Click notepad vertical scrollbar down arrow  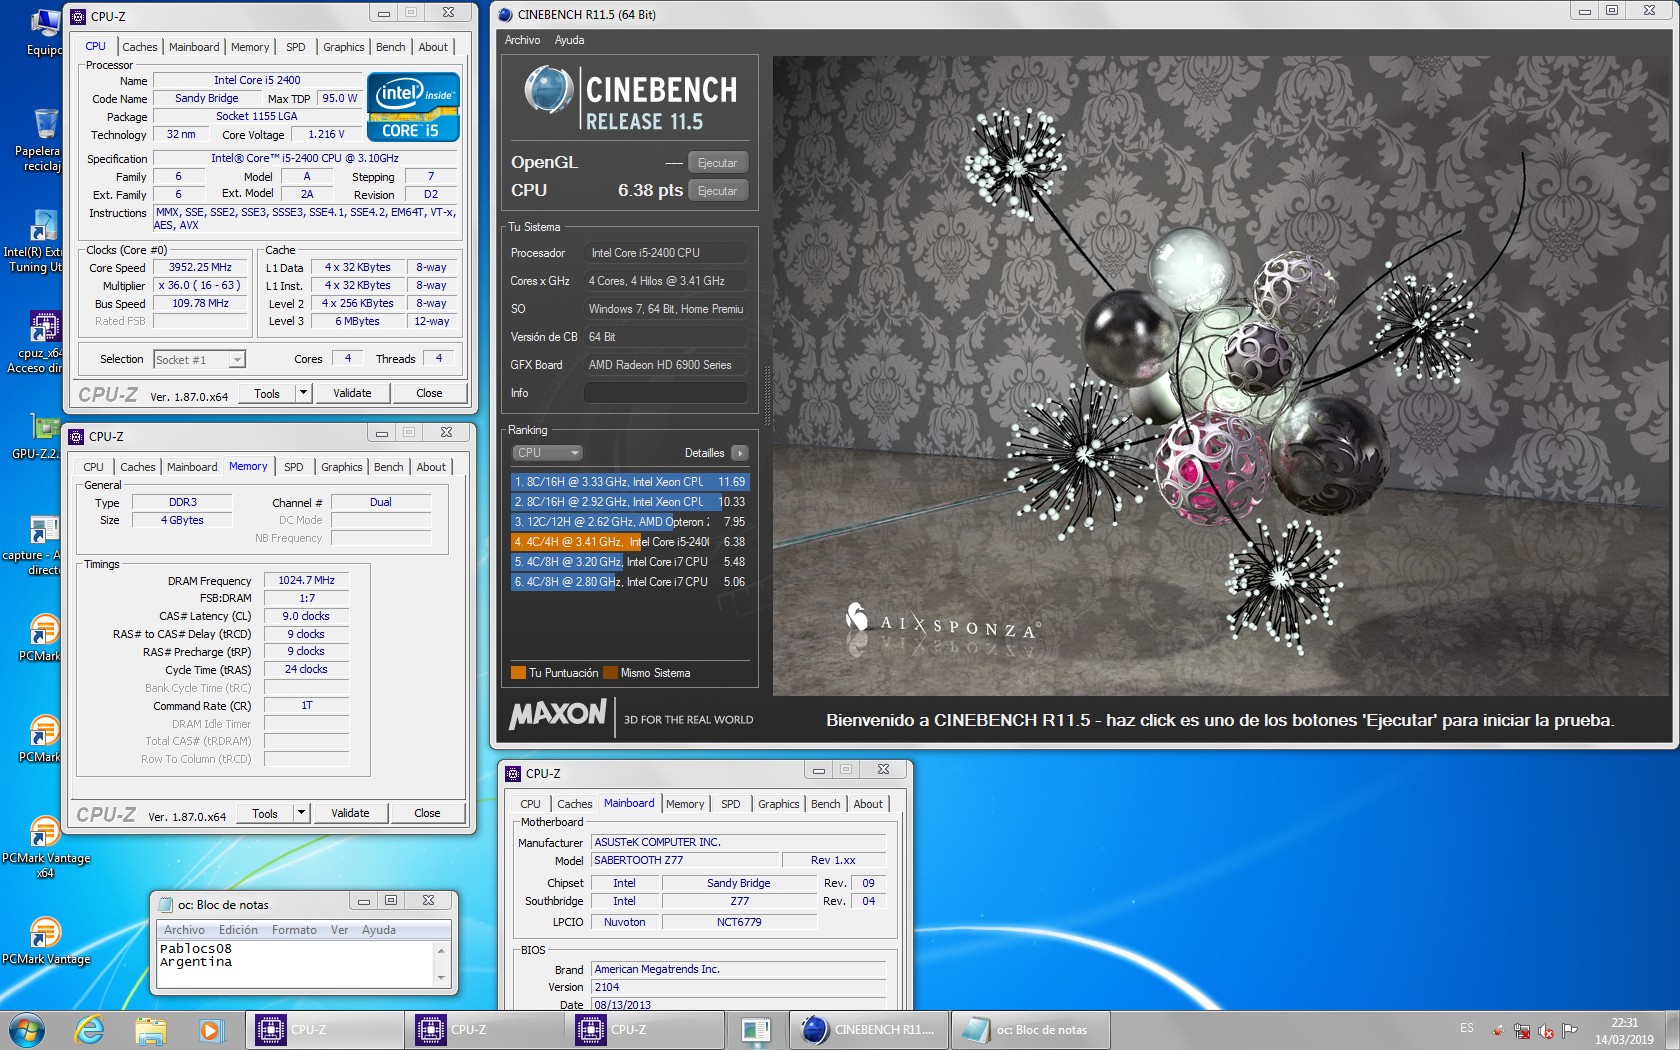point(441,978)
